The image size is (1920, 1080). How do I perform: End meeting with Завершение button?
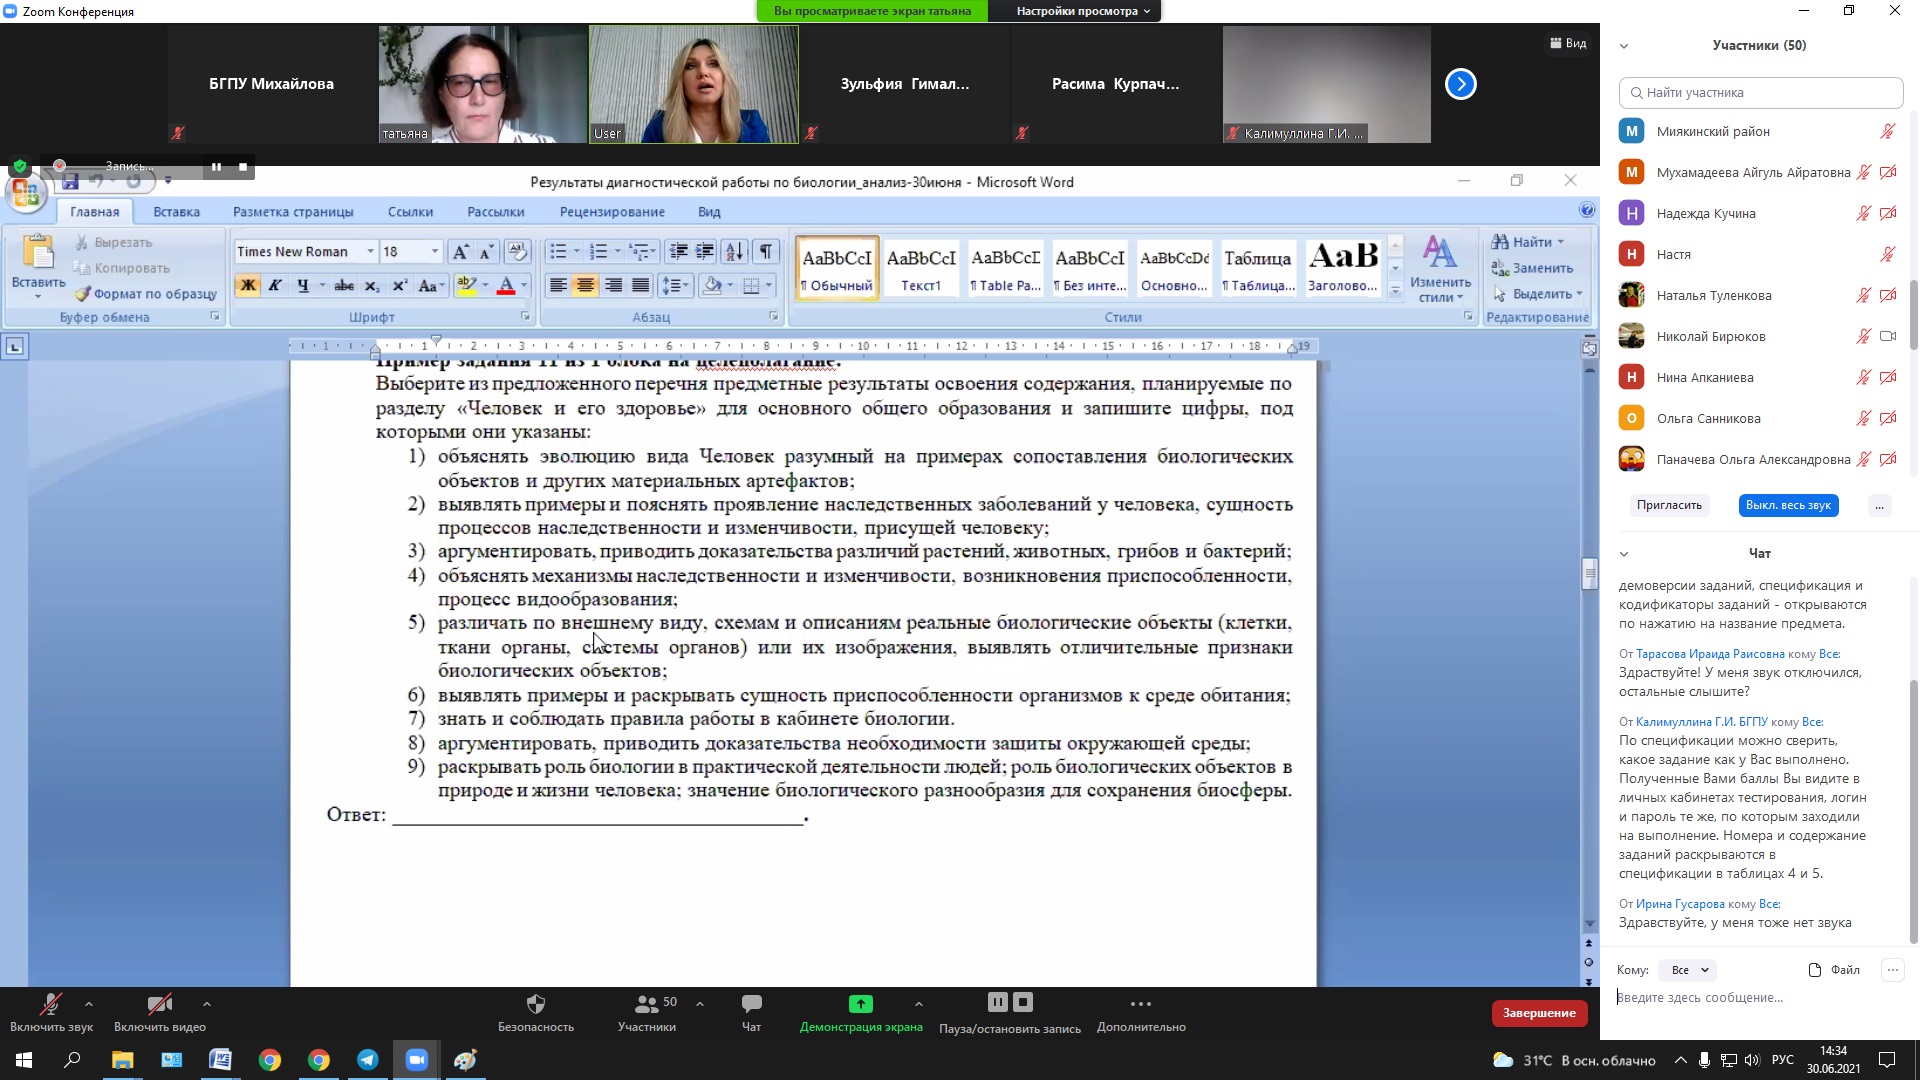[1538, 1013]
